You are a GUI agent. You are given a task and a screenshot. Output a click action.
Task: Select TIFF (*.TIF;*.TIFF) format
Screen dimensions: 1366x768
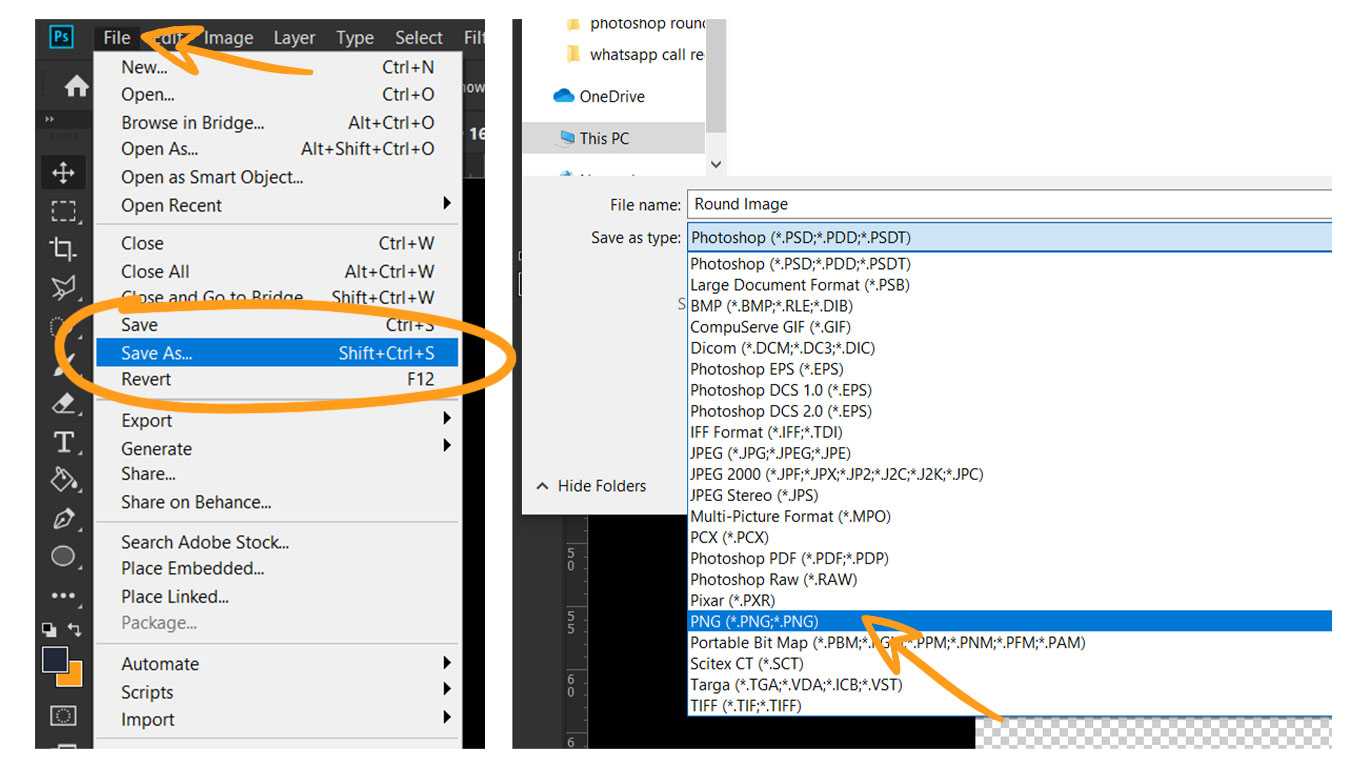click(x=1010, y=705)
